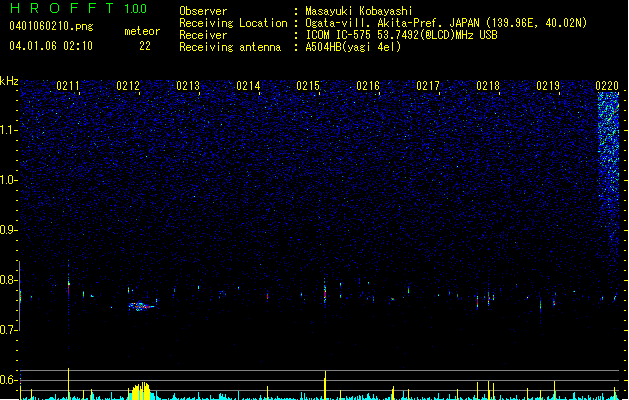629x400 pixels.
Task: Click the 0217 time marker
Action: point(428,86)
